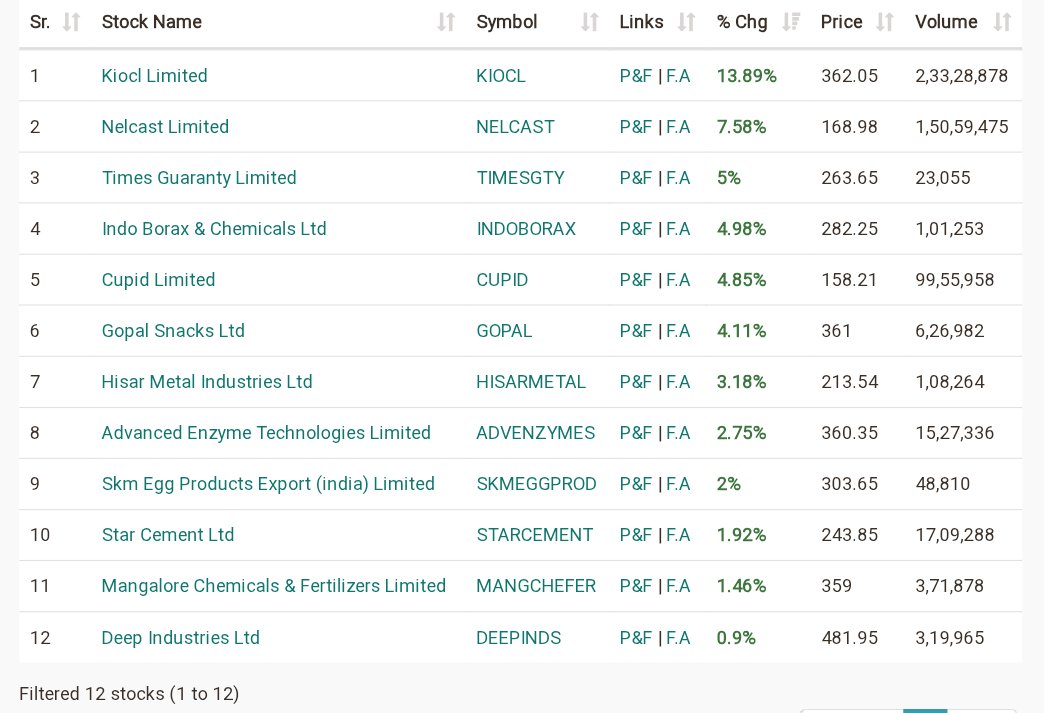
Task: Open Cupid Limited stock link
Action: [158, 280]
